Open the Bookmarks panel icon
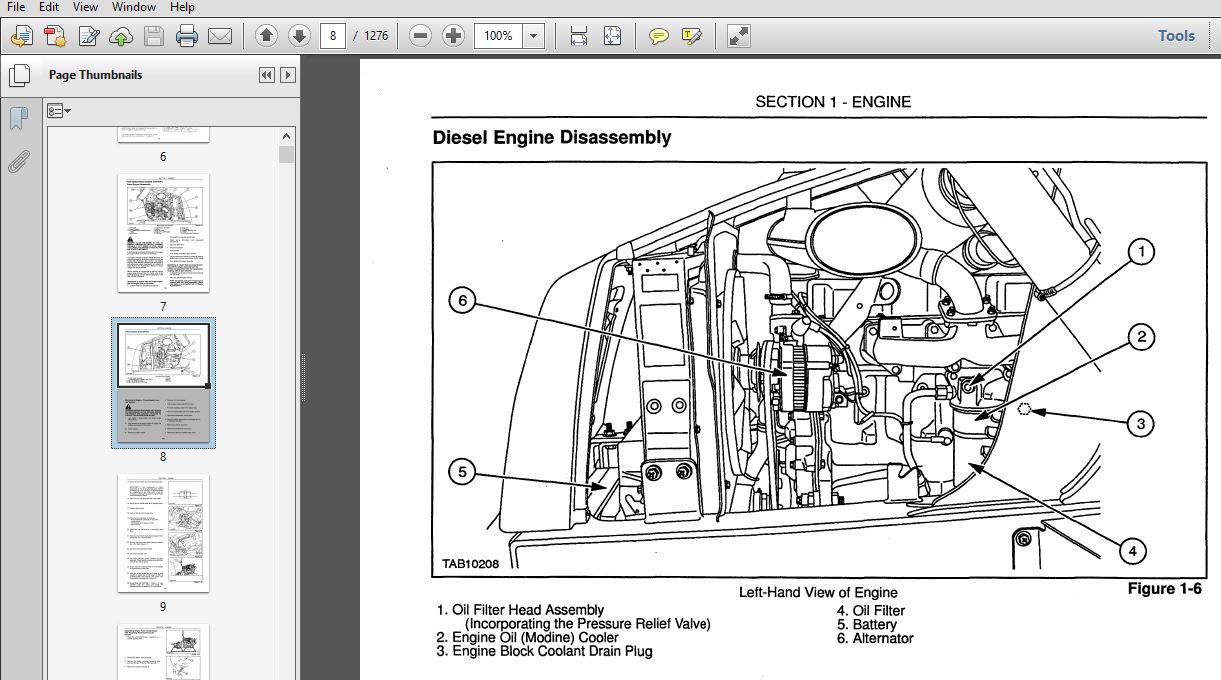Viewport: 1221px width, 680px height. pyautogui.click(x=18, y=119)
